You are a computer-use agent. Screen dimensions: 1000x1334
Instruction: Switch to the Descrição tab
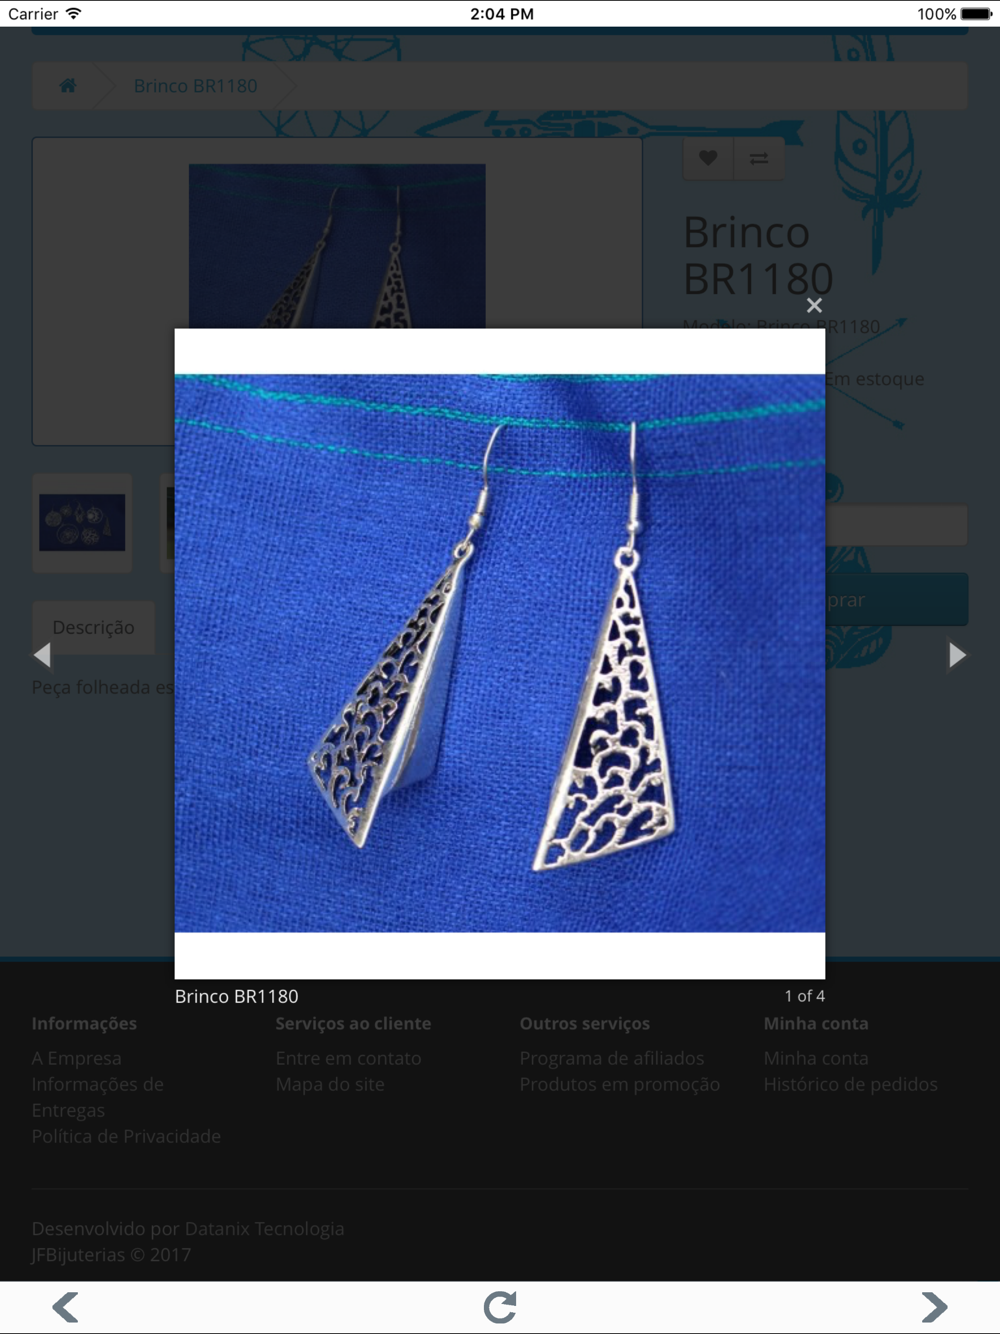(93, 628)
